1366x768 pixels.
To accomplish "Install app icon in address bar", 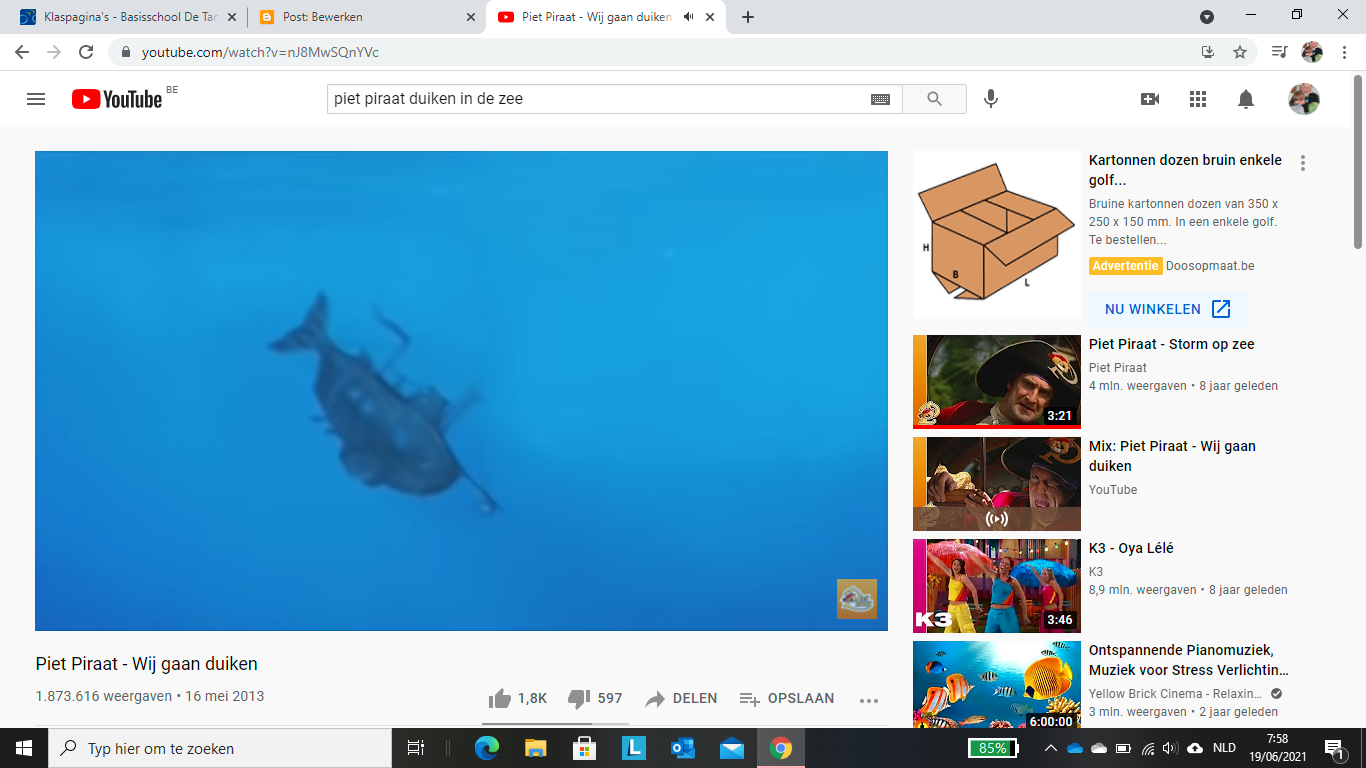I will click(1208, 52).
